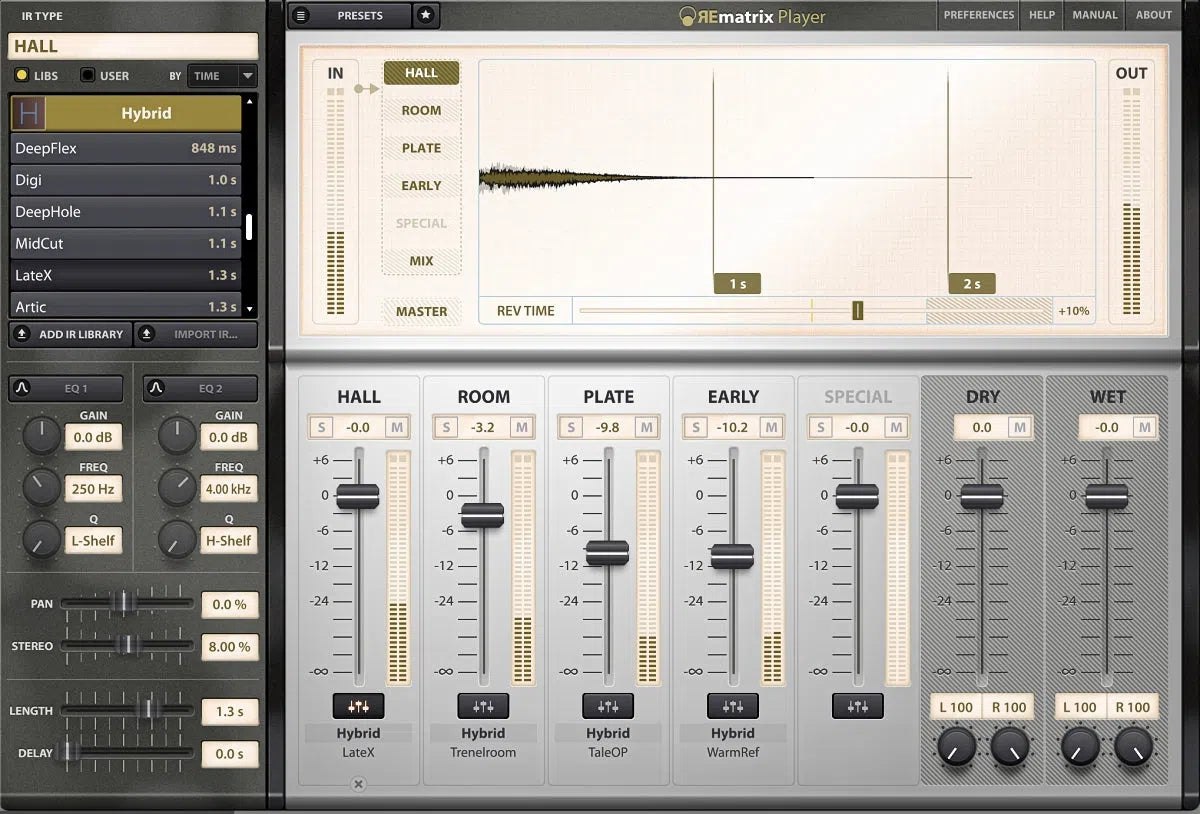Open the TIME sorting dropdown
This screenshot has height=814, width=1200.
[221, 75]
